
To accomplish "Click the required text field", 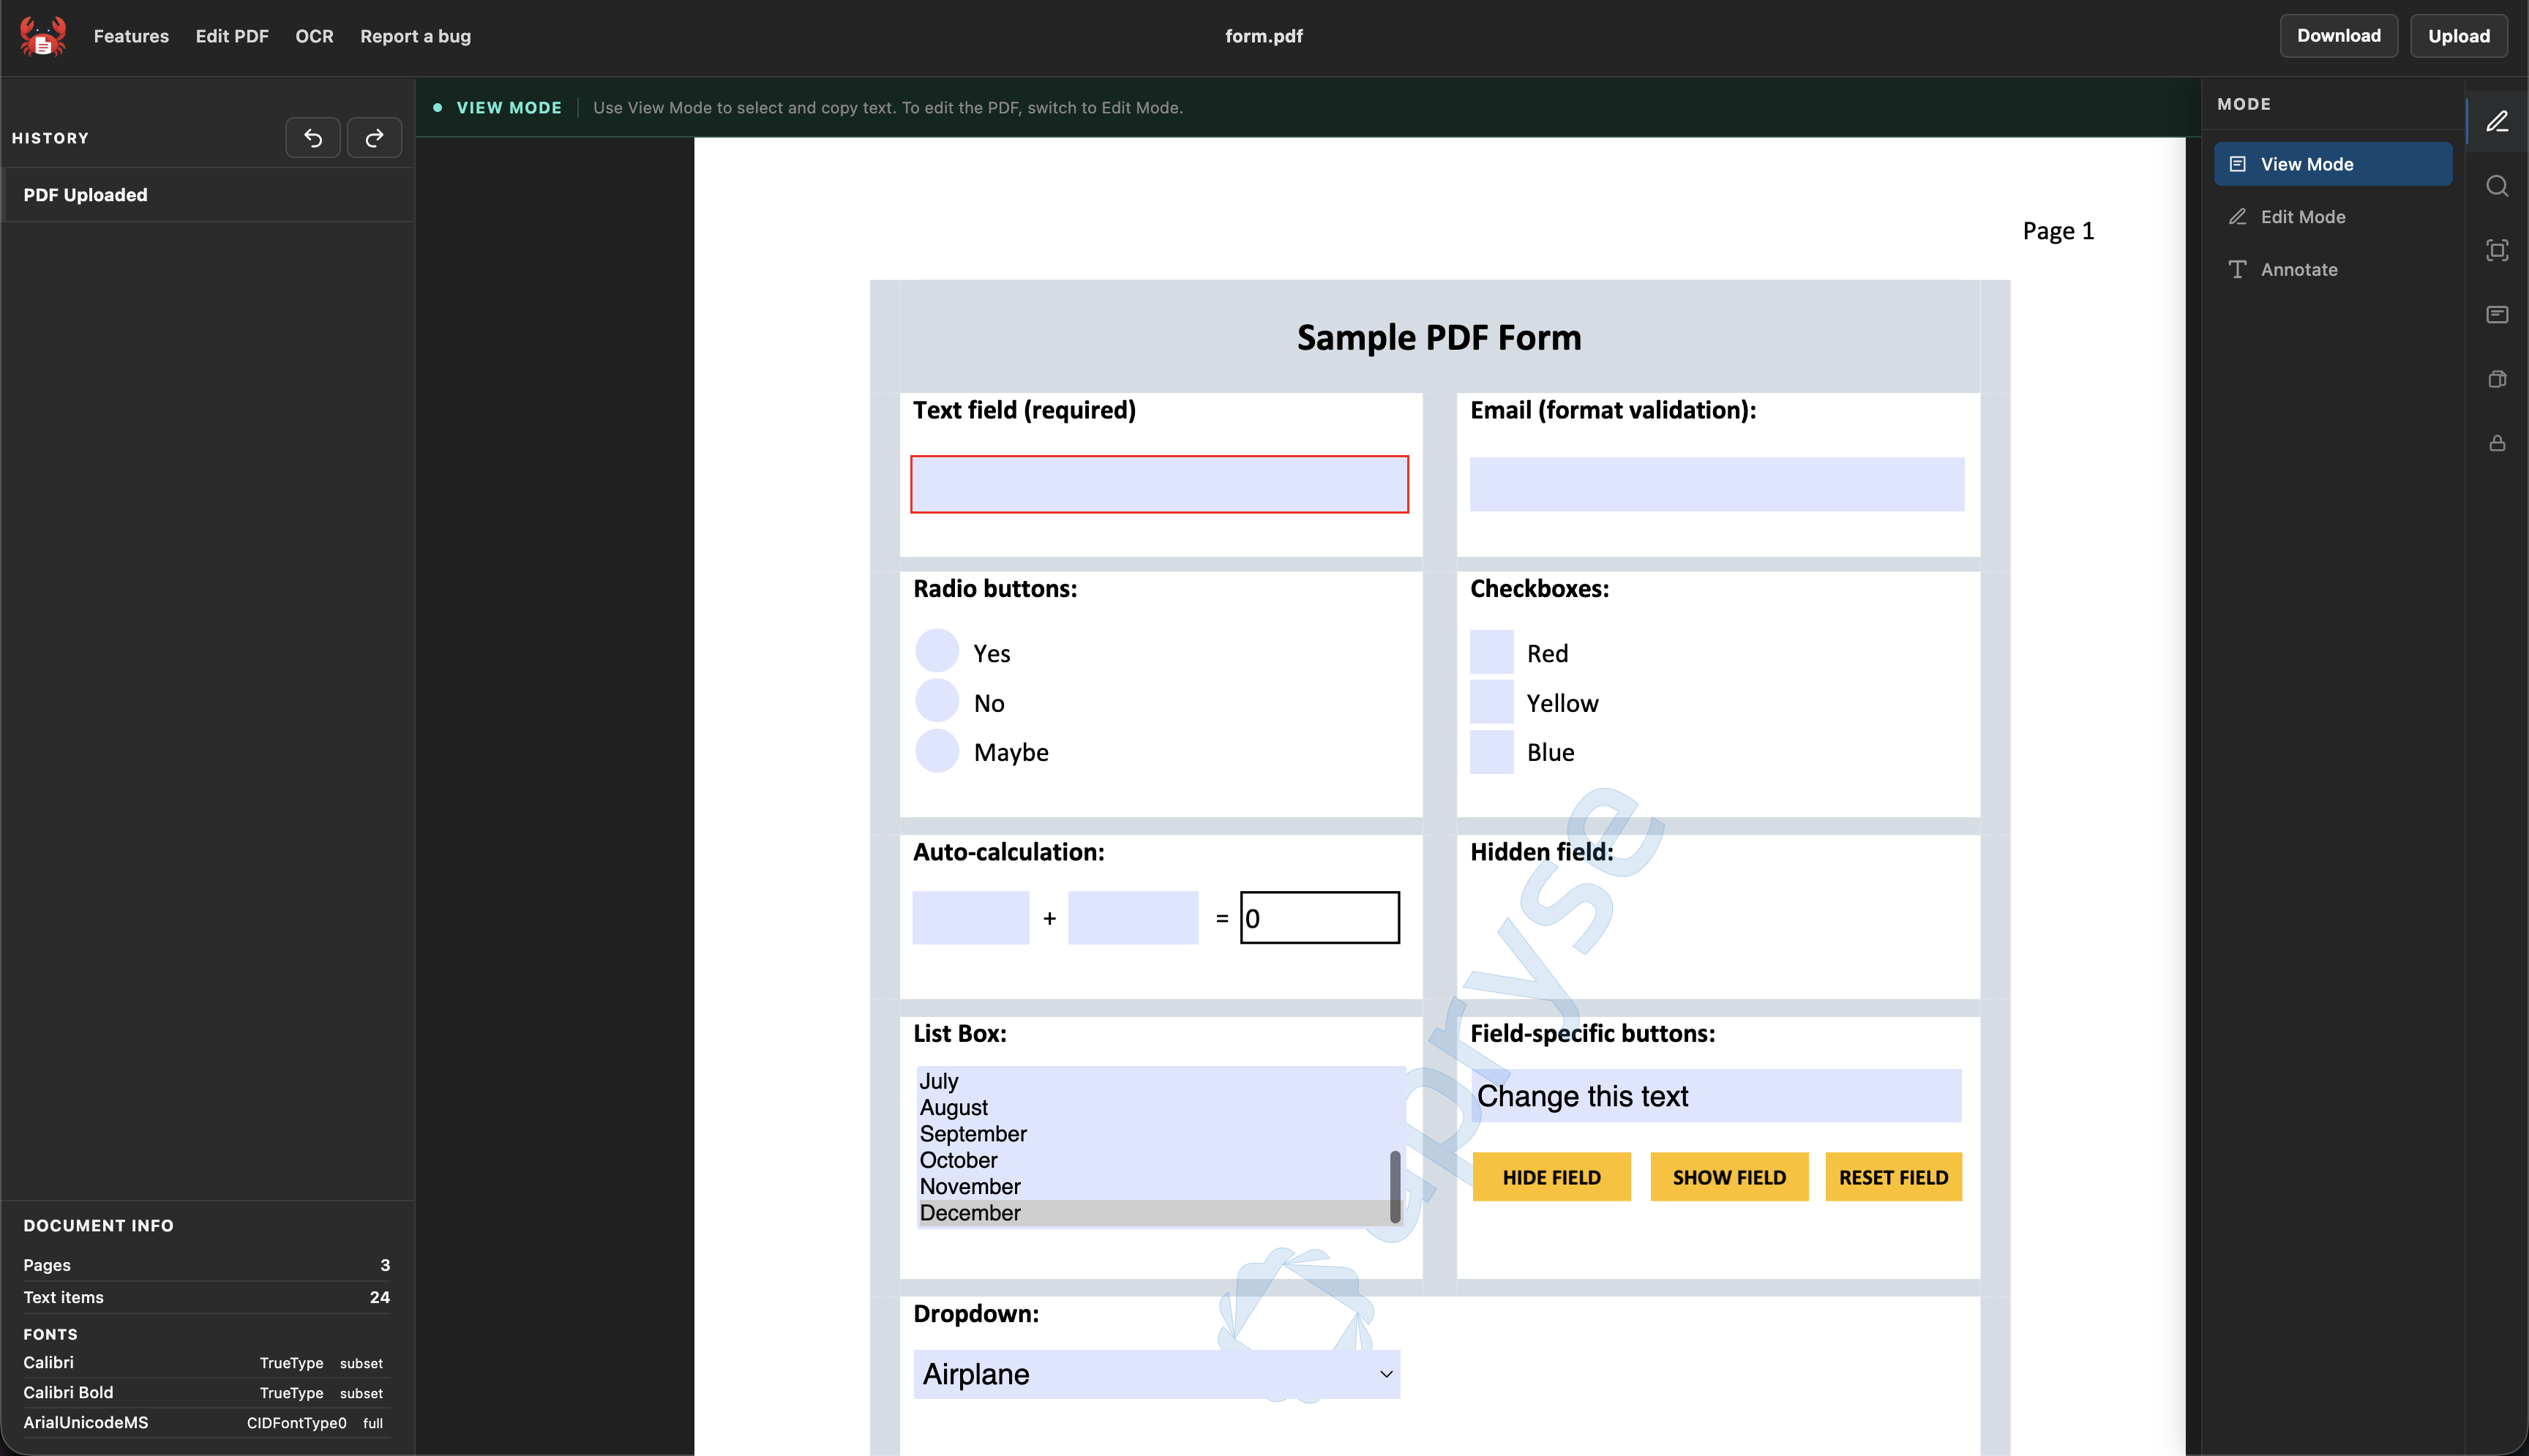I will [1159, 485].
